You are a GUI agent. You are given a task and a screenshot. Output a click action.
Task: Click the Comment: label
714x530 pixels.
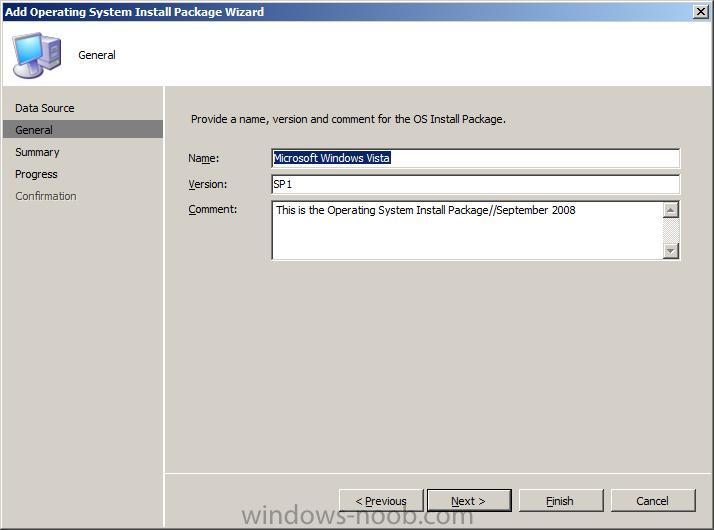point(213,209)
